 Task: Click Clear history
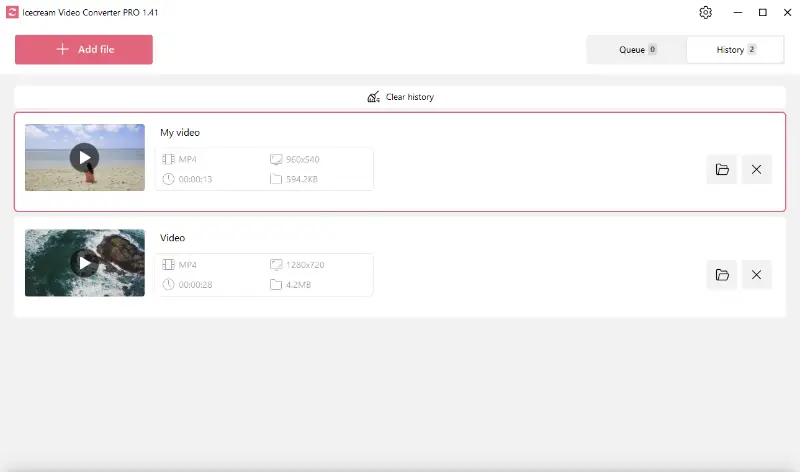[400, 97]
